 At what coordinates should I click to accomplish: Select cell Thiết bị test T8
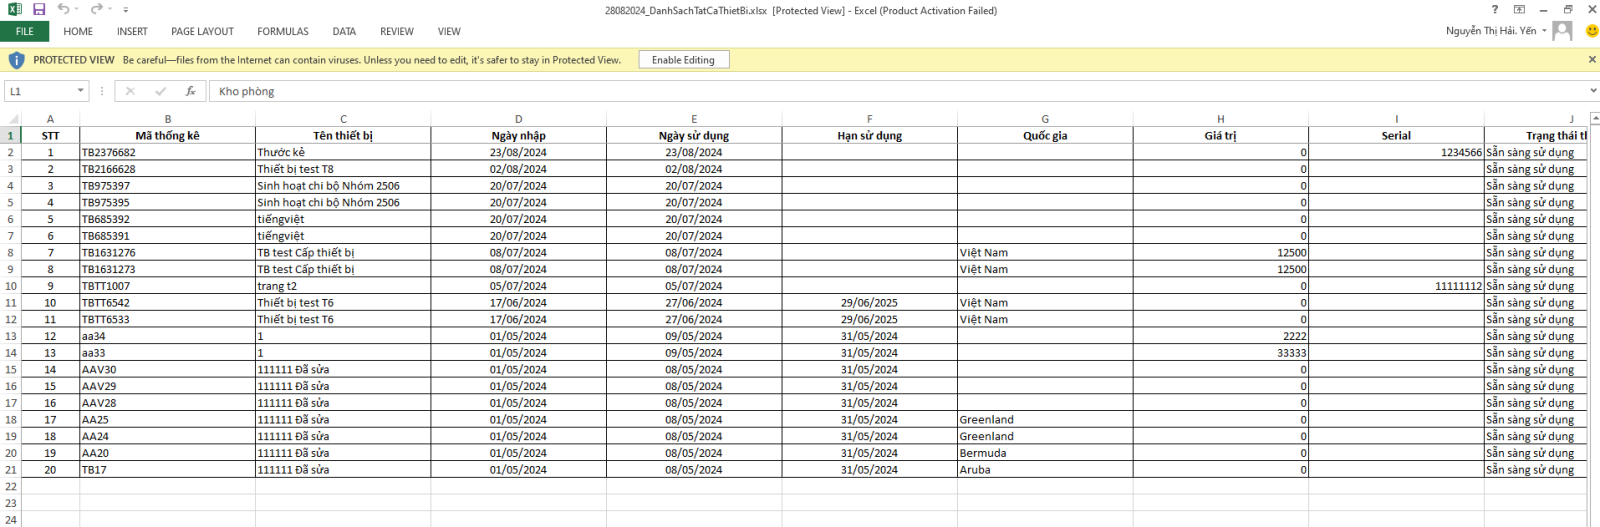pos(343,169)
